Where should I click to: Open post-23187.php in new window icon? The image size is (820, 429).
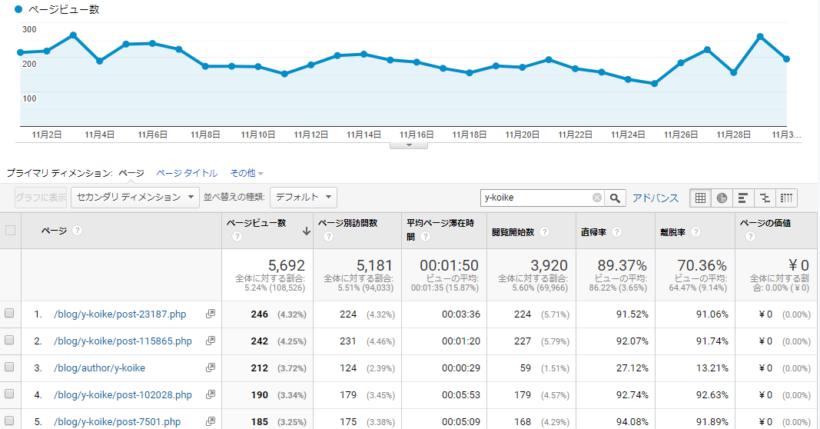(210, 314)
